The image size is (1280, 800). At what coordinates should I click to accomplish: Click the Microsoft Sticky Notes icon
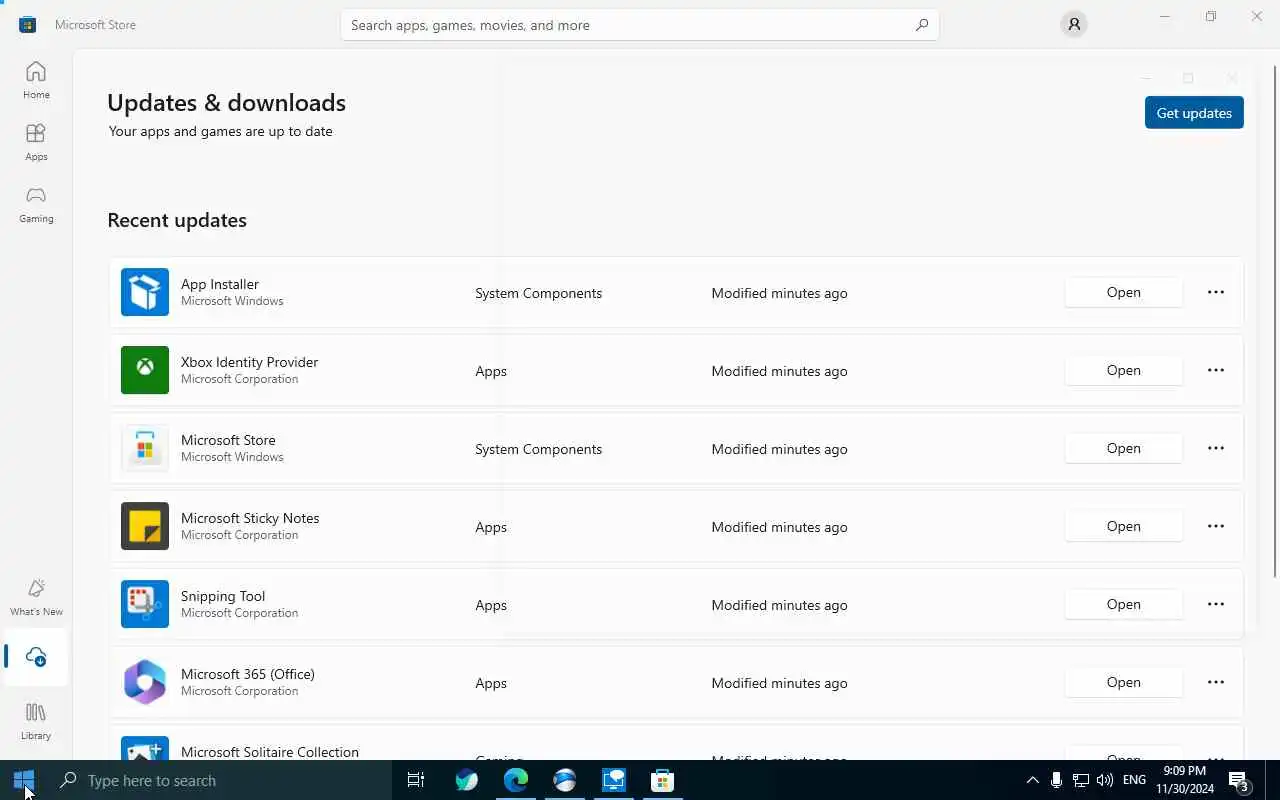click(145, 526)
